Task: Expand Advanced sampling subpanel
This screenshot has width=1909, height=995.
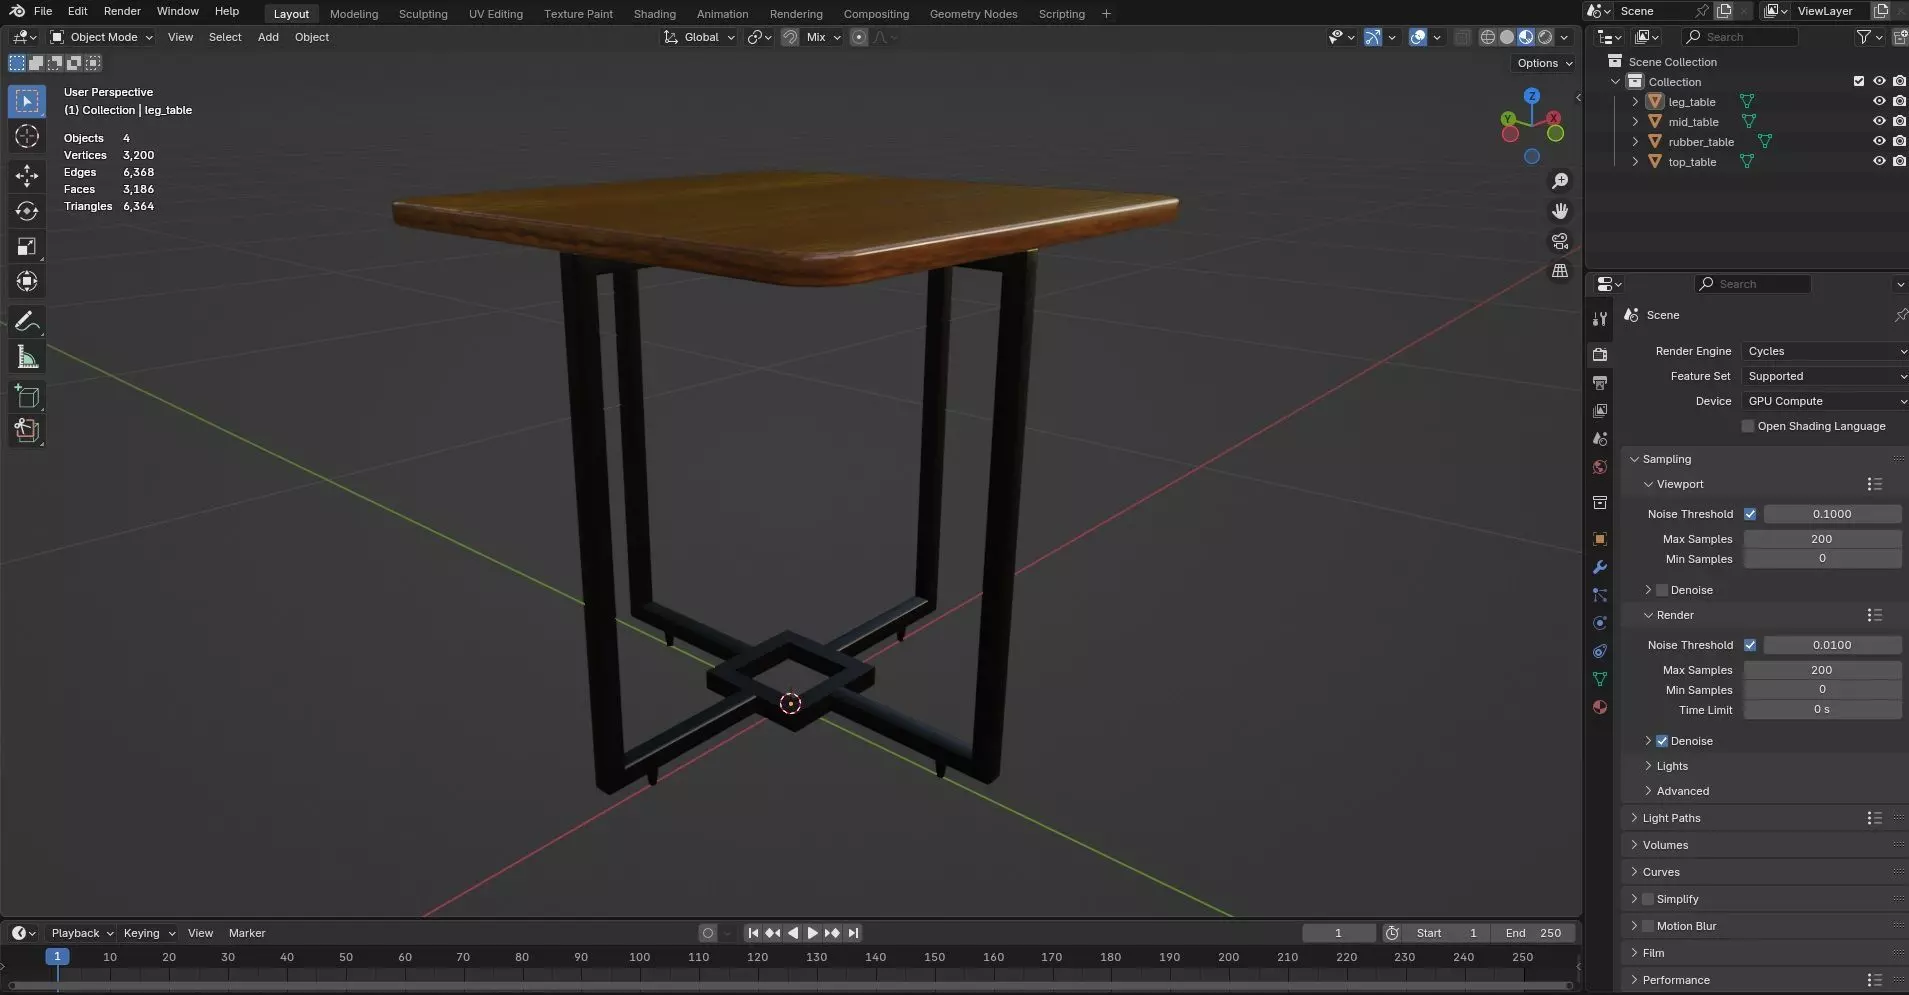Action: pos(1682,791)
